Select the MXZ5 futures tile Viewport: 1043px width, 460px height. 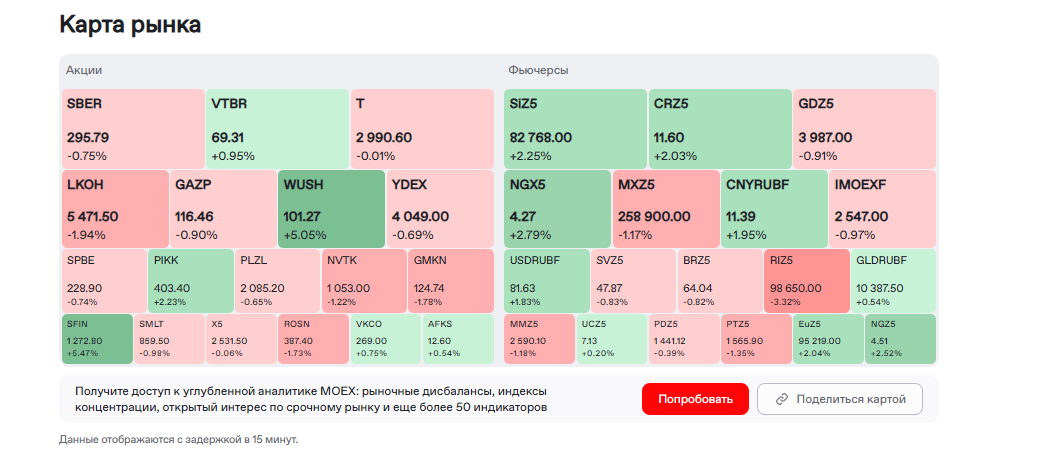(x=665, y=208)
